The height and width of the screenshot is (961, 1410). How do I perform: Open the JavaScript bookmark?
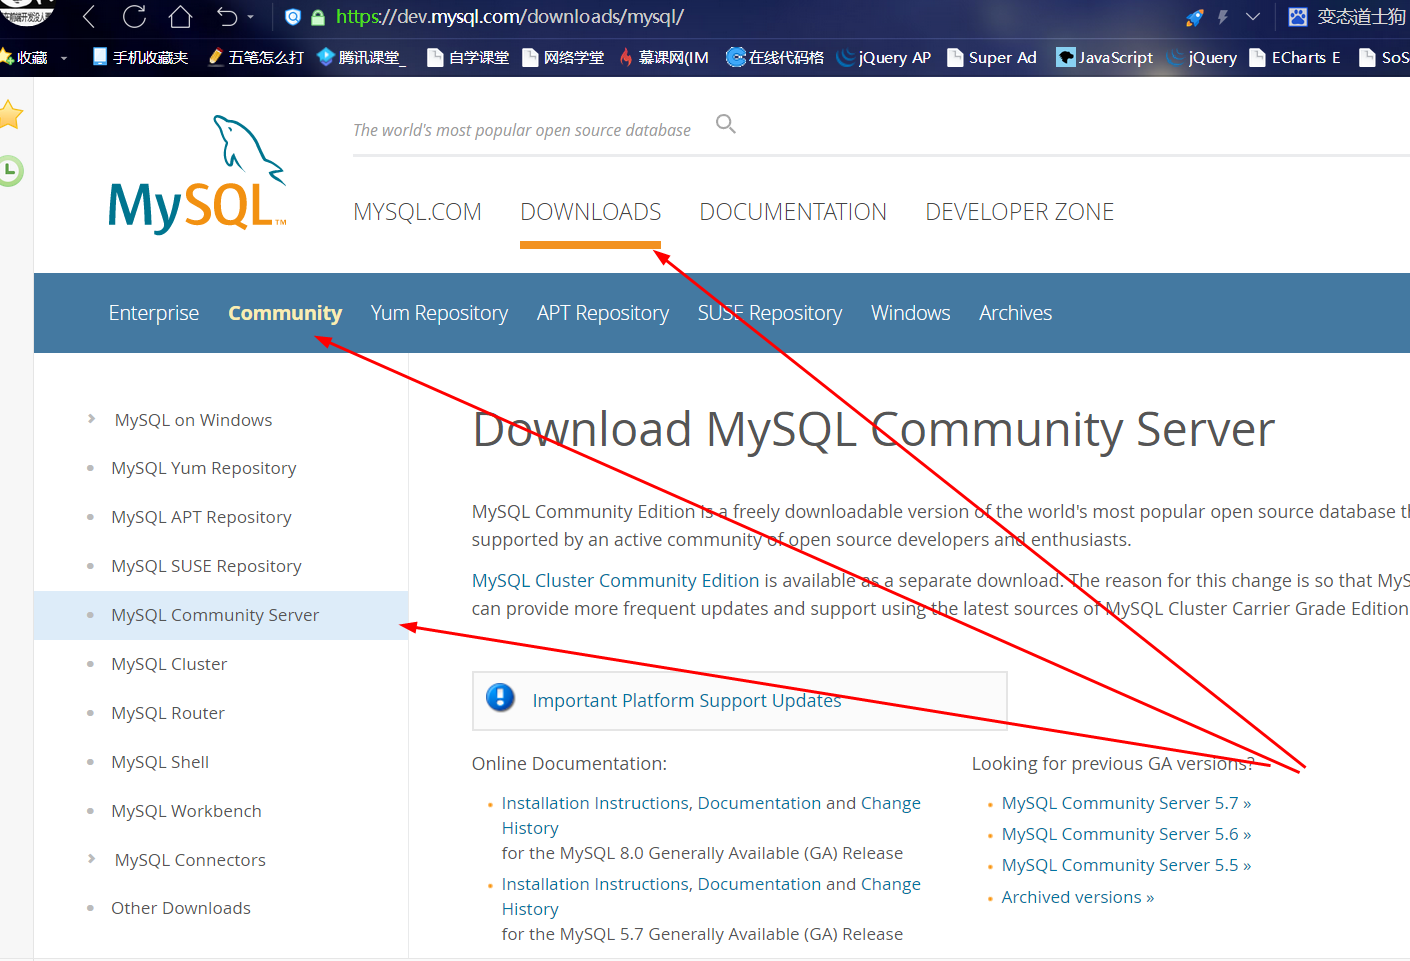pyautogui.click(x=1104, y=57)
